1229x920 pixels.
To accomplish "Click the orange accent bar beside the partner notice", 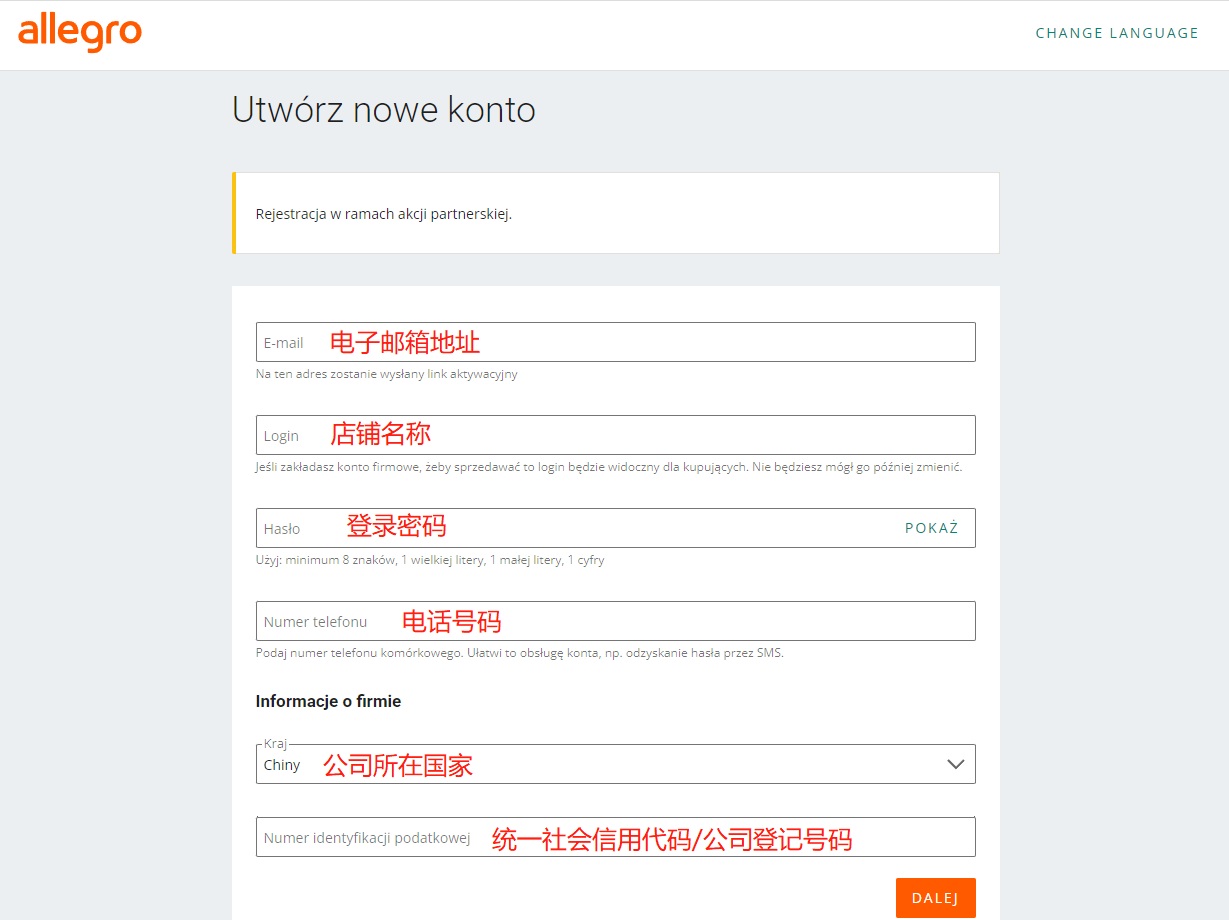I will pyautogui.click(x=234, y=212).
